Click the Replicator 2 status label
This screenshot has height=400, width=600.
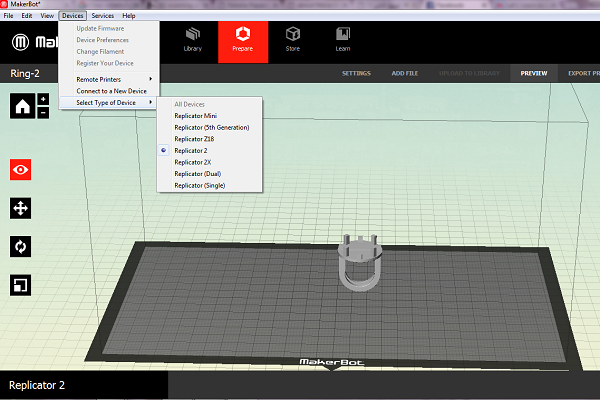click(x=37, y=385)
